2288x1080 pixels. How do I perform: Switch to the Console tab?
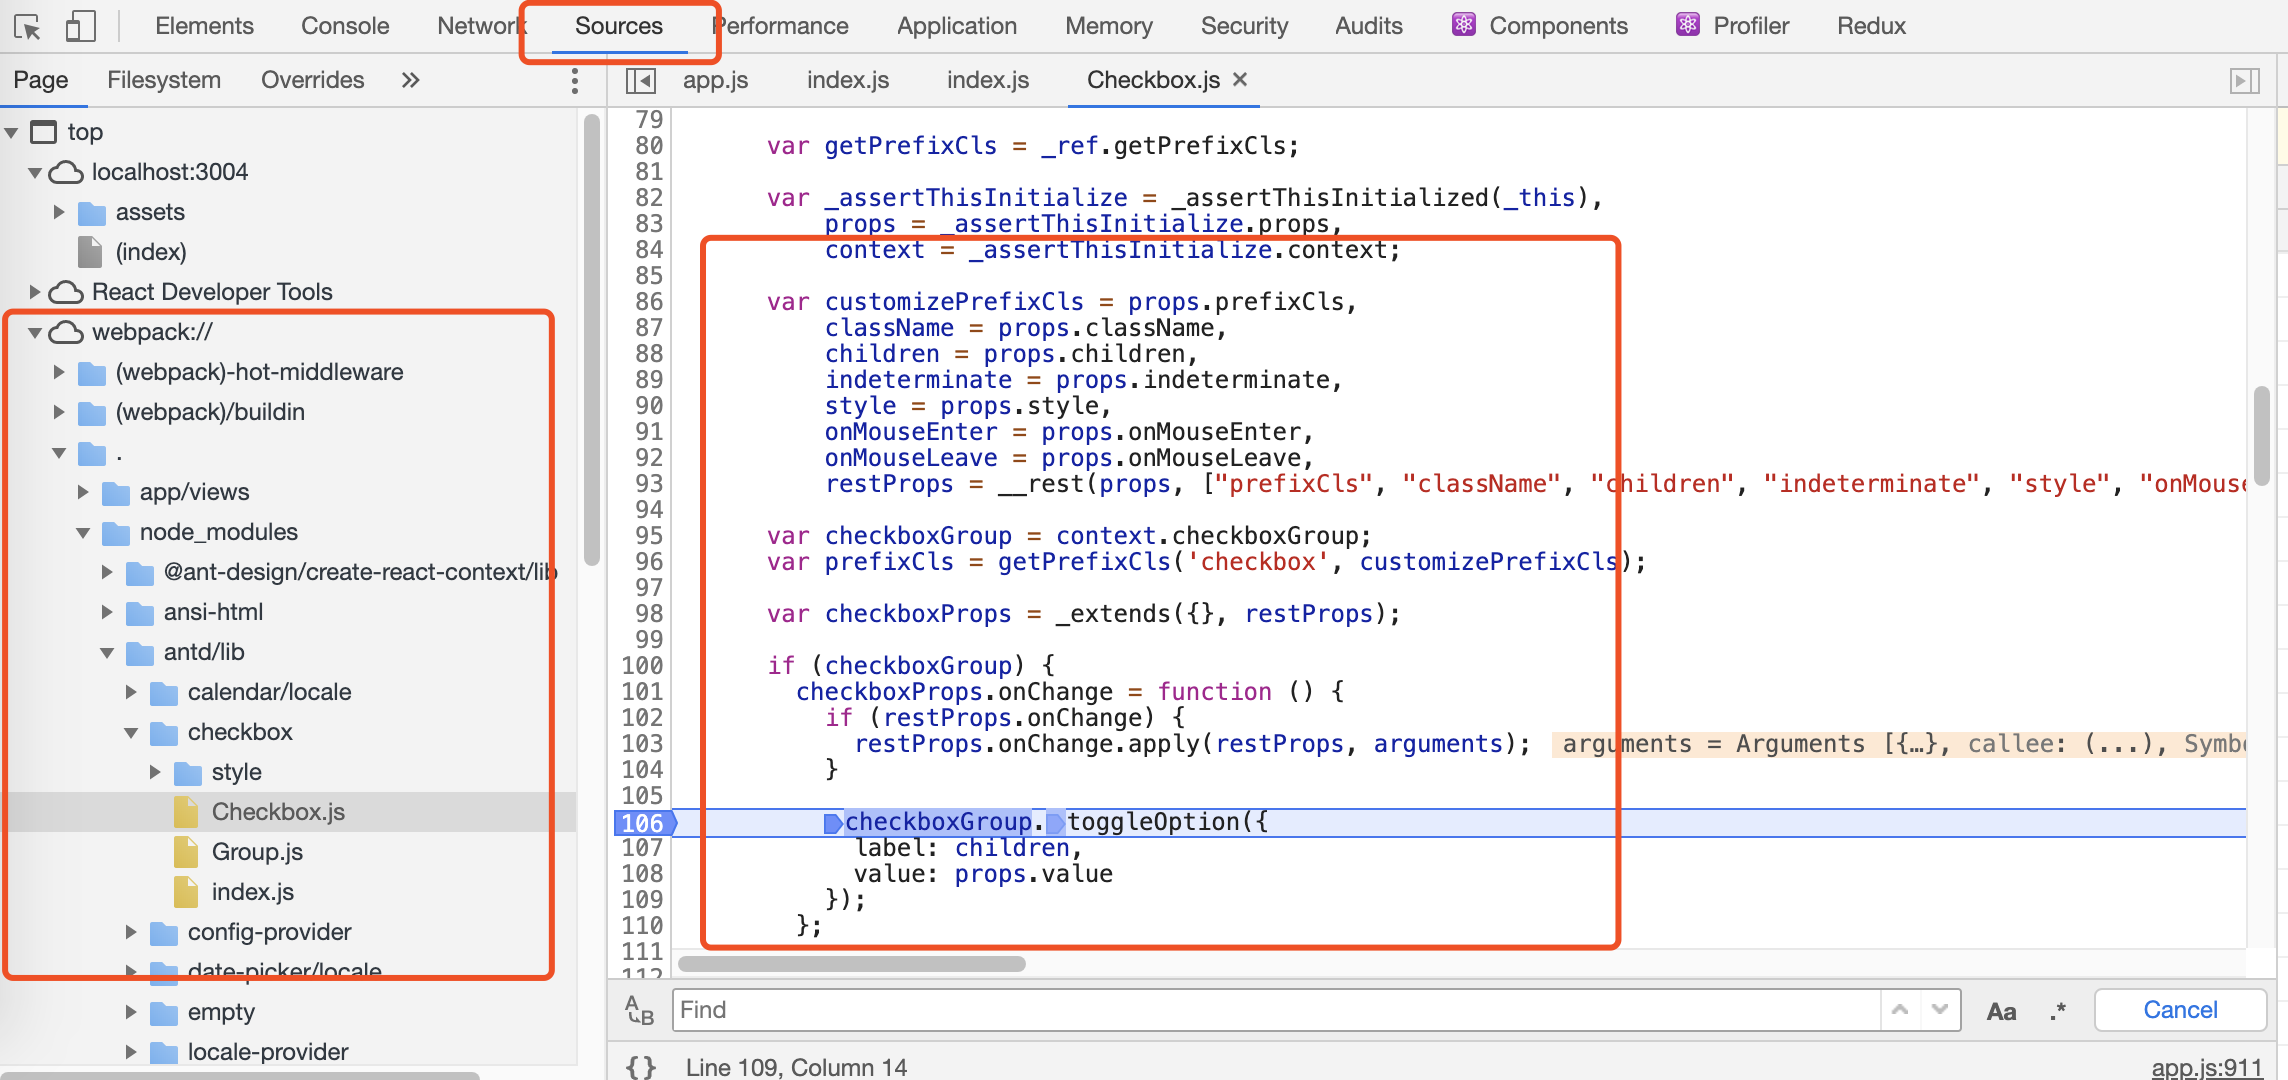point(345,26)
